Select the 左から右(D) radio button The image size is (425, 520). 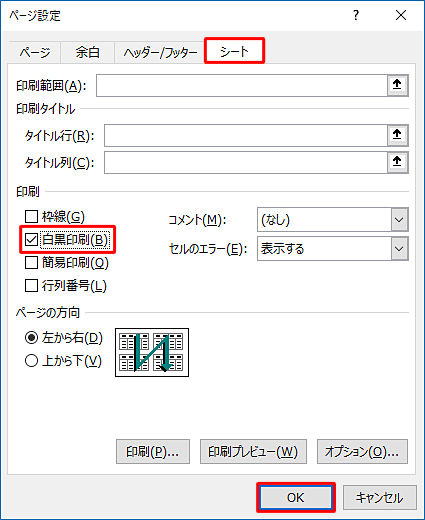[x=31, y=338]
